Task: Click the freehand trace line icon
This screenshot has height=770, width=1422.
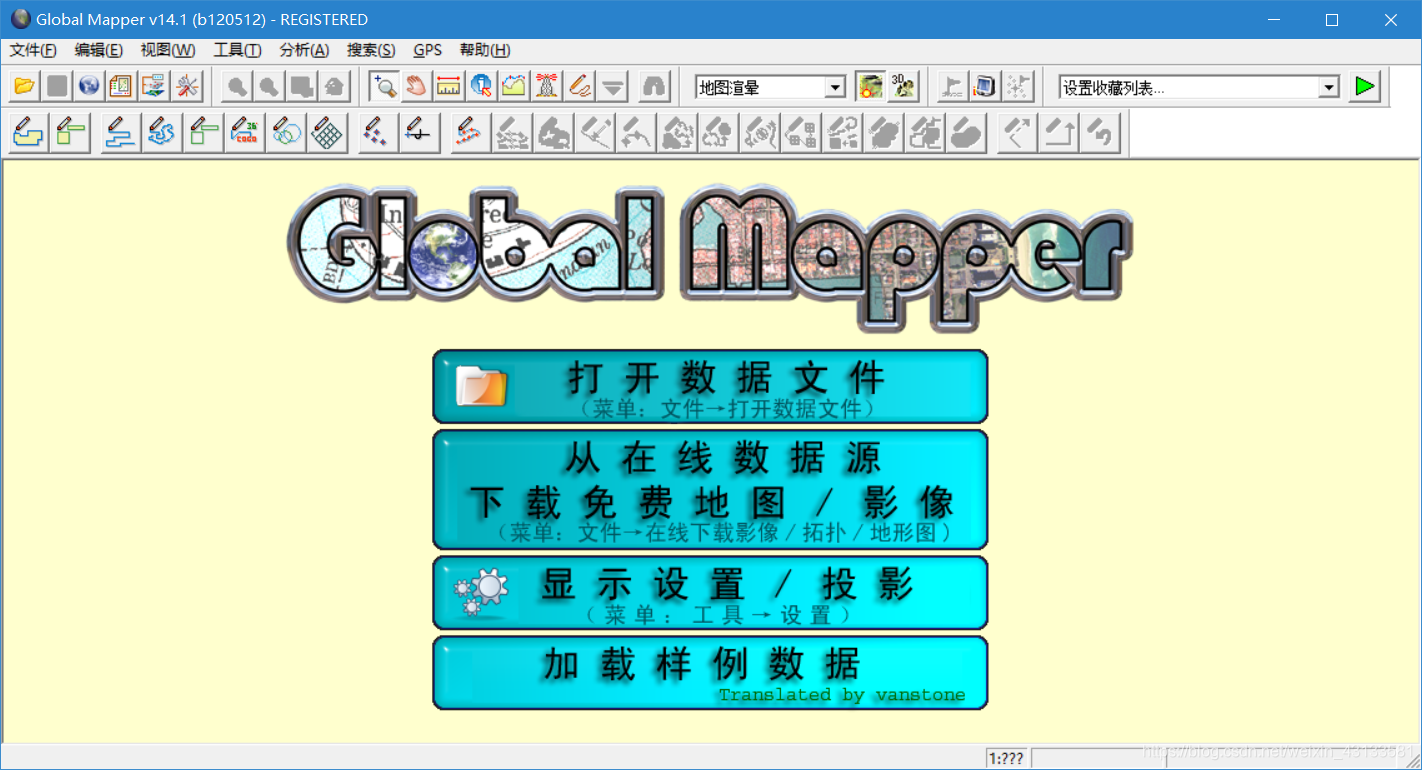Action: point(161,132)
